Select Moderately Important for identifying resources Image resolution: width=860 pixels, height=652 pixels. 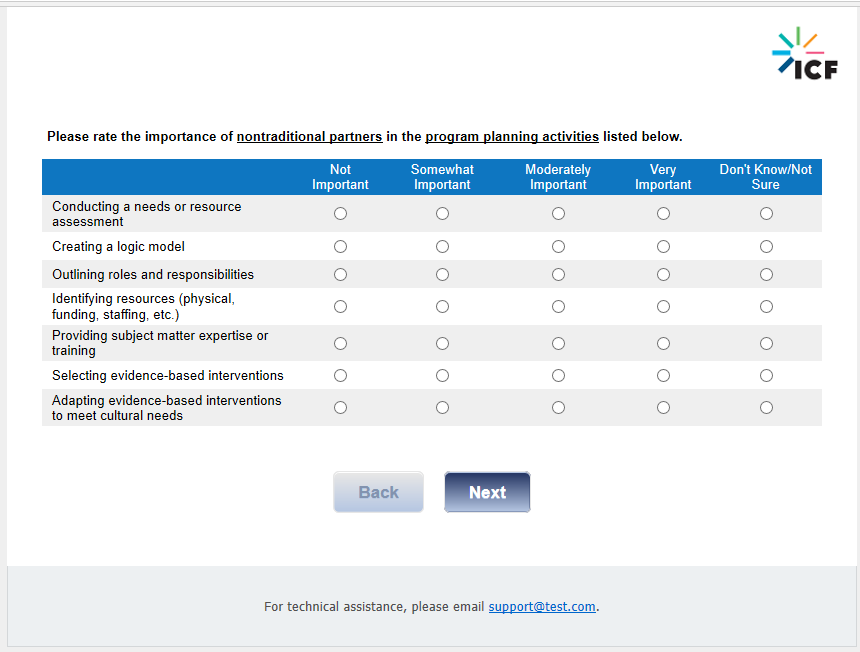pos(558,307)
